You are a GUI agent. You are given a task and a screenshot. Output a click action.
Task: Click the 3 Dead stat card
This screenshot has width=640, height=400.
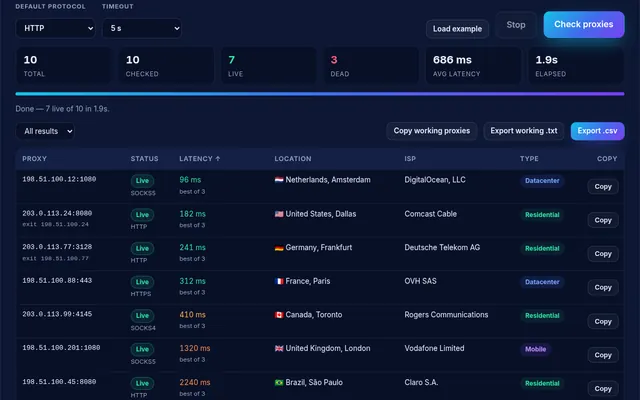(371, 65)
